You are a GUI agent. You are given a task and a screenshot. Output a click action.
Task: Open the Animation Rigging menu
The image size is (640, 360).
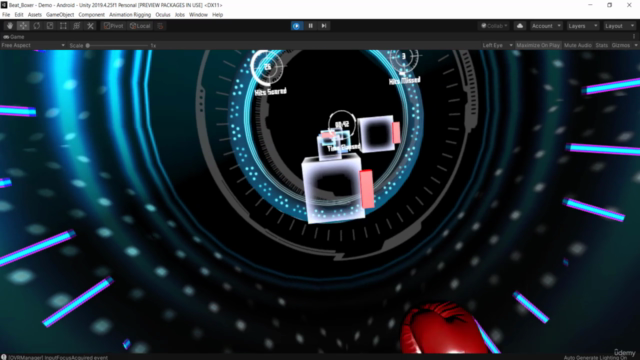[130, 15]
